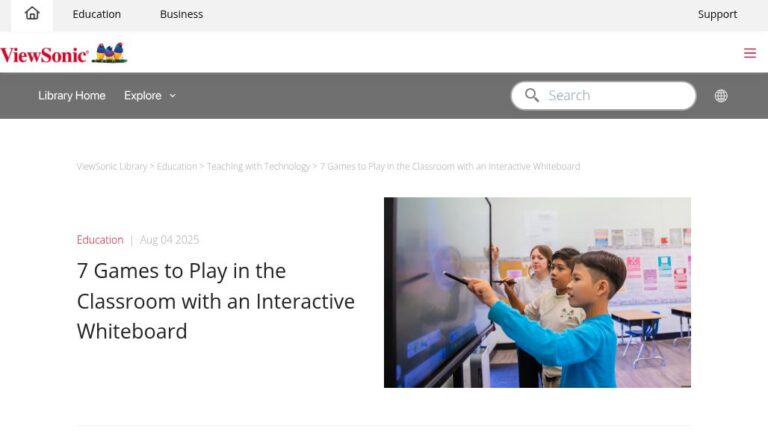Click the red Education category label
The image size is (768, 432).
[100, 240]
